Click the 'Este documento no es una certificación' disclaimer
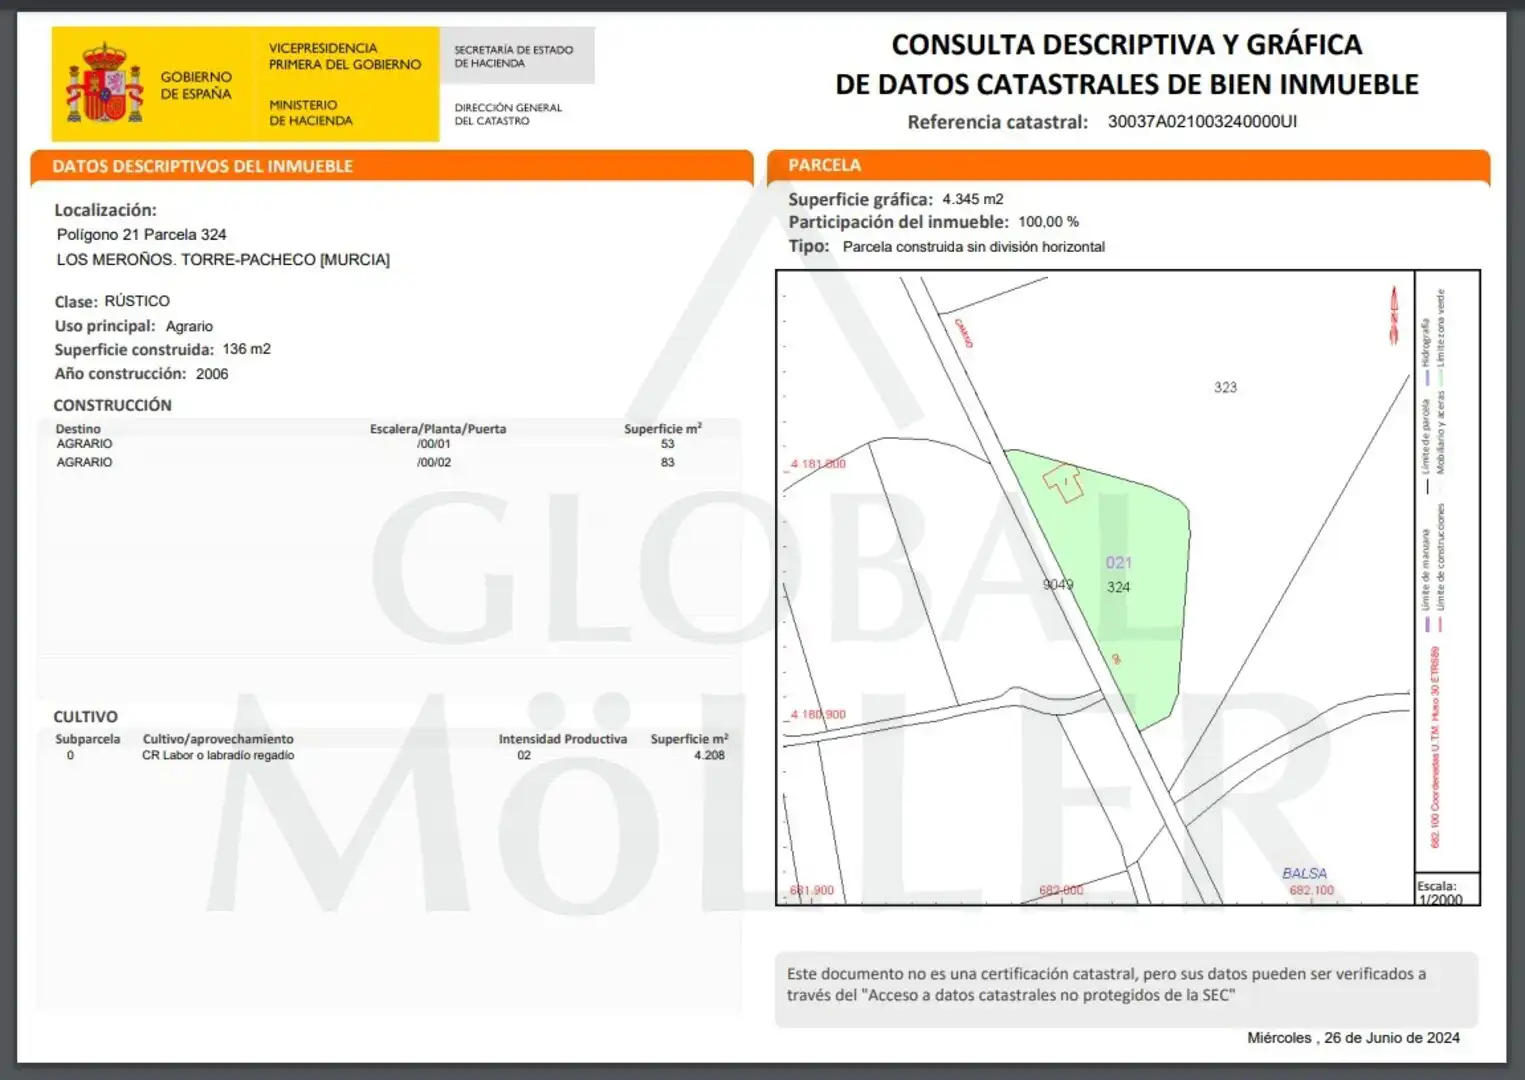Viewport: 1525px width, 1080px height. [x=1107, y=985]
